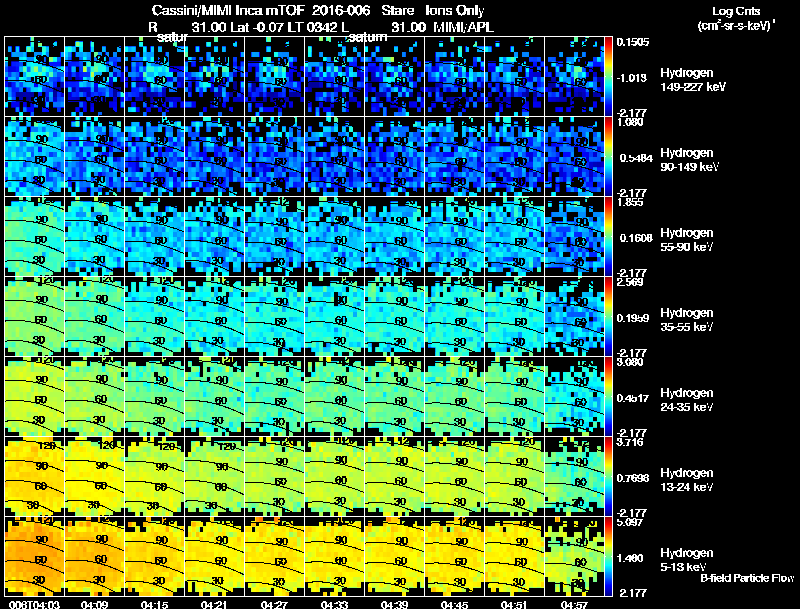Click the "1.080" color scale value
The height and width of the screenshot is (609, 800).
click(630, 122)
